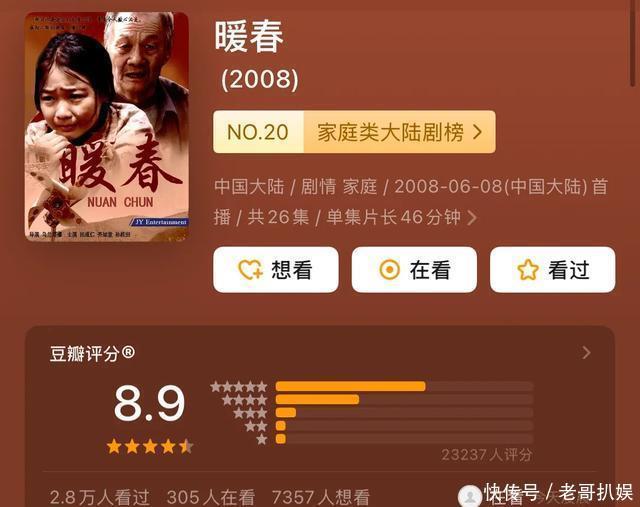Tap the chevron on the ranking banner
This screenshot has width=640, height=507.
pyautogui.click(x=478, y=132)
